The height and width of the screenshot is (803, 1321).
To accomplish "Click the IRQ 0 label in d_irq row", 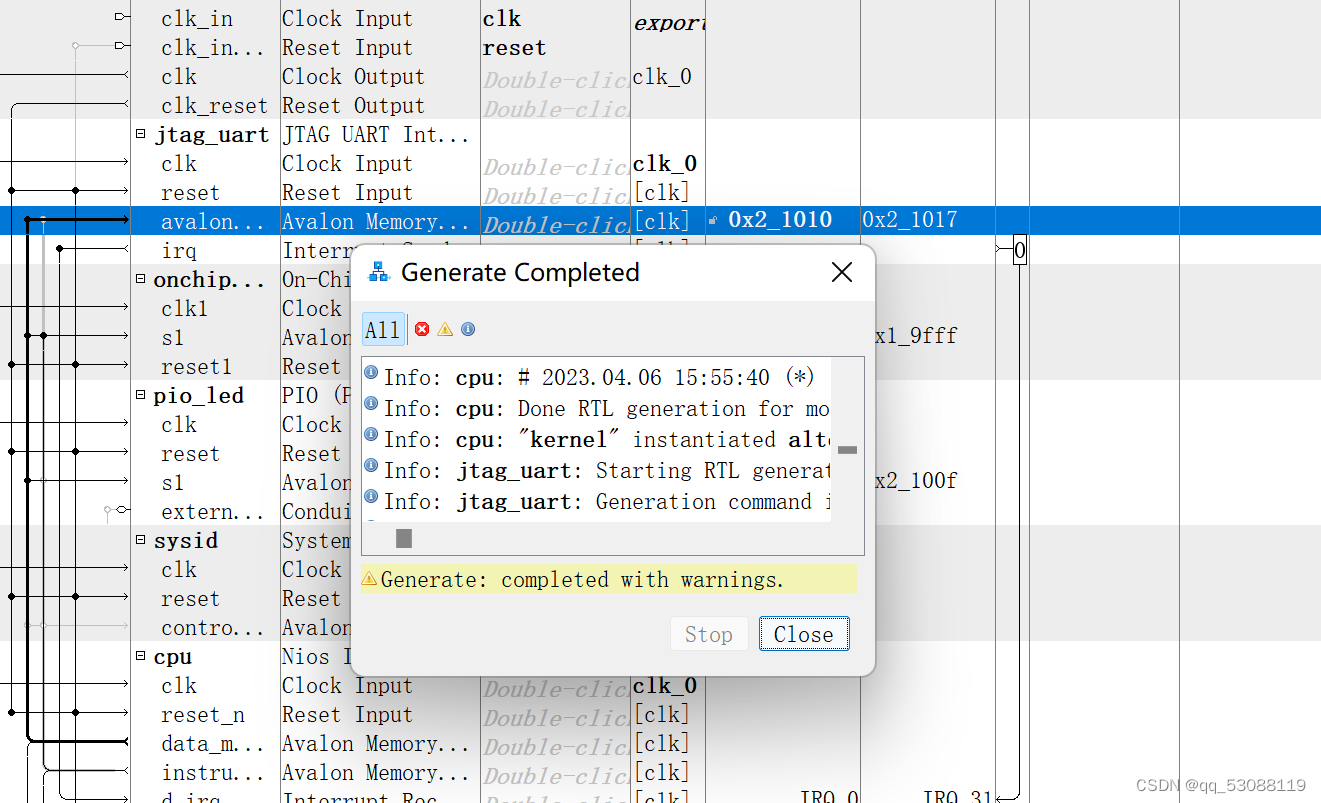I will 829,797.
